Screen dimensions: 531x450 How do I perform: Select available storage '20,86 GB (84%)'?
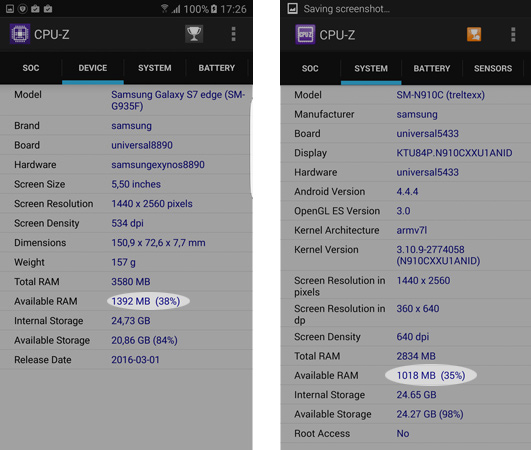tap(144, 340)
